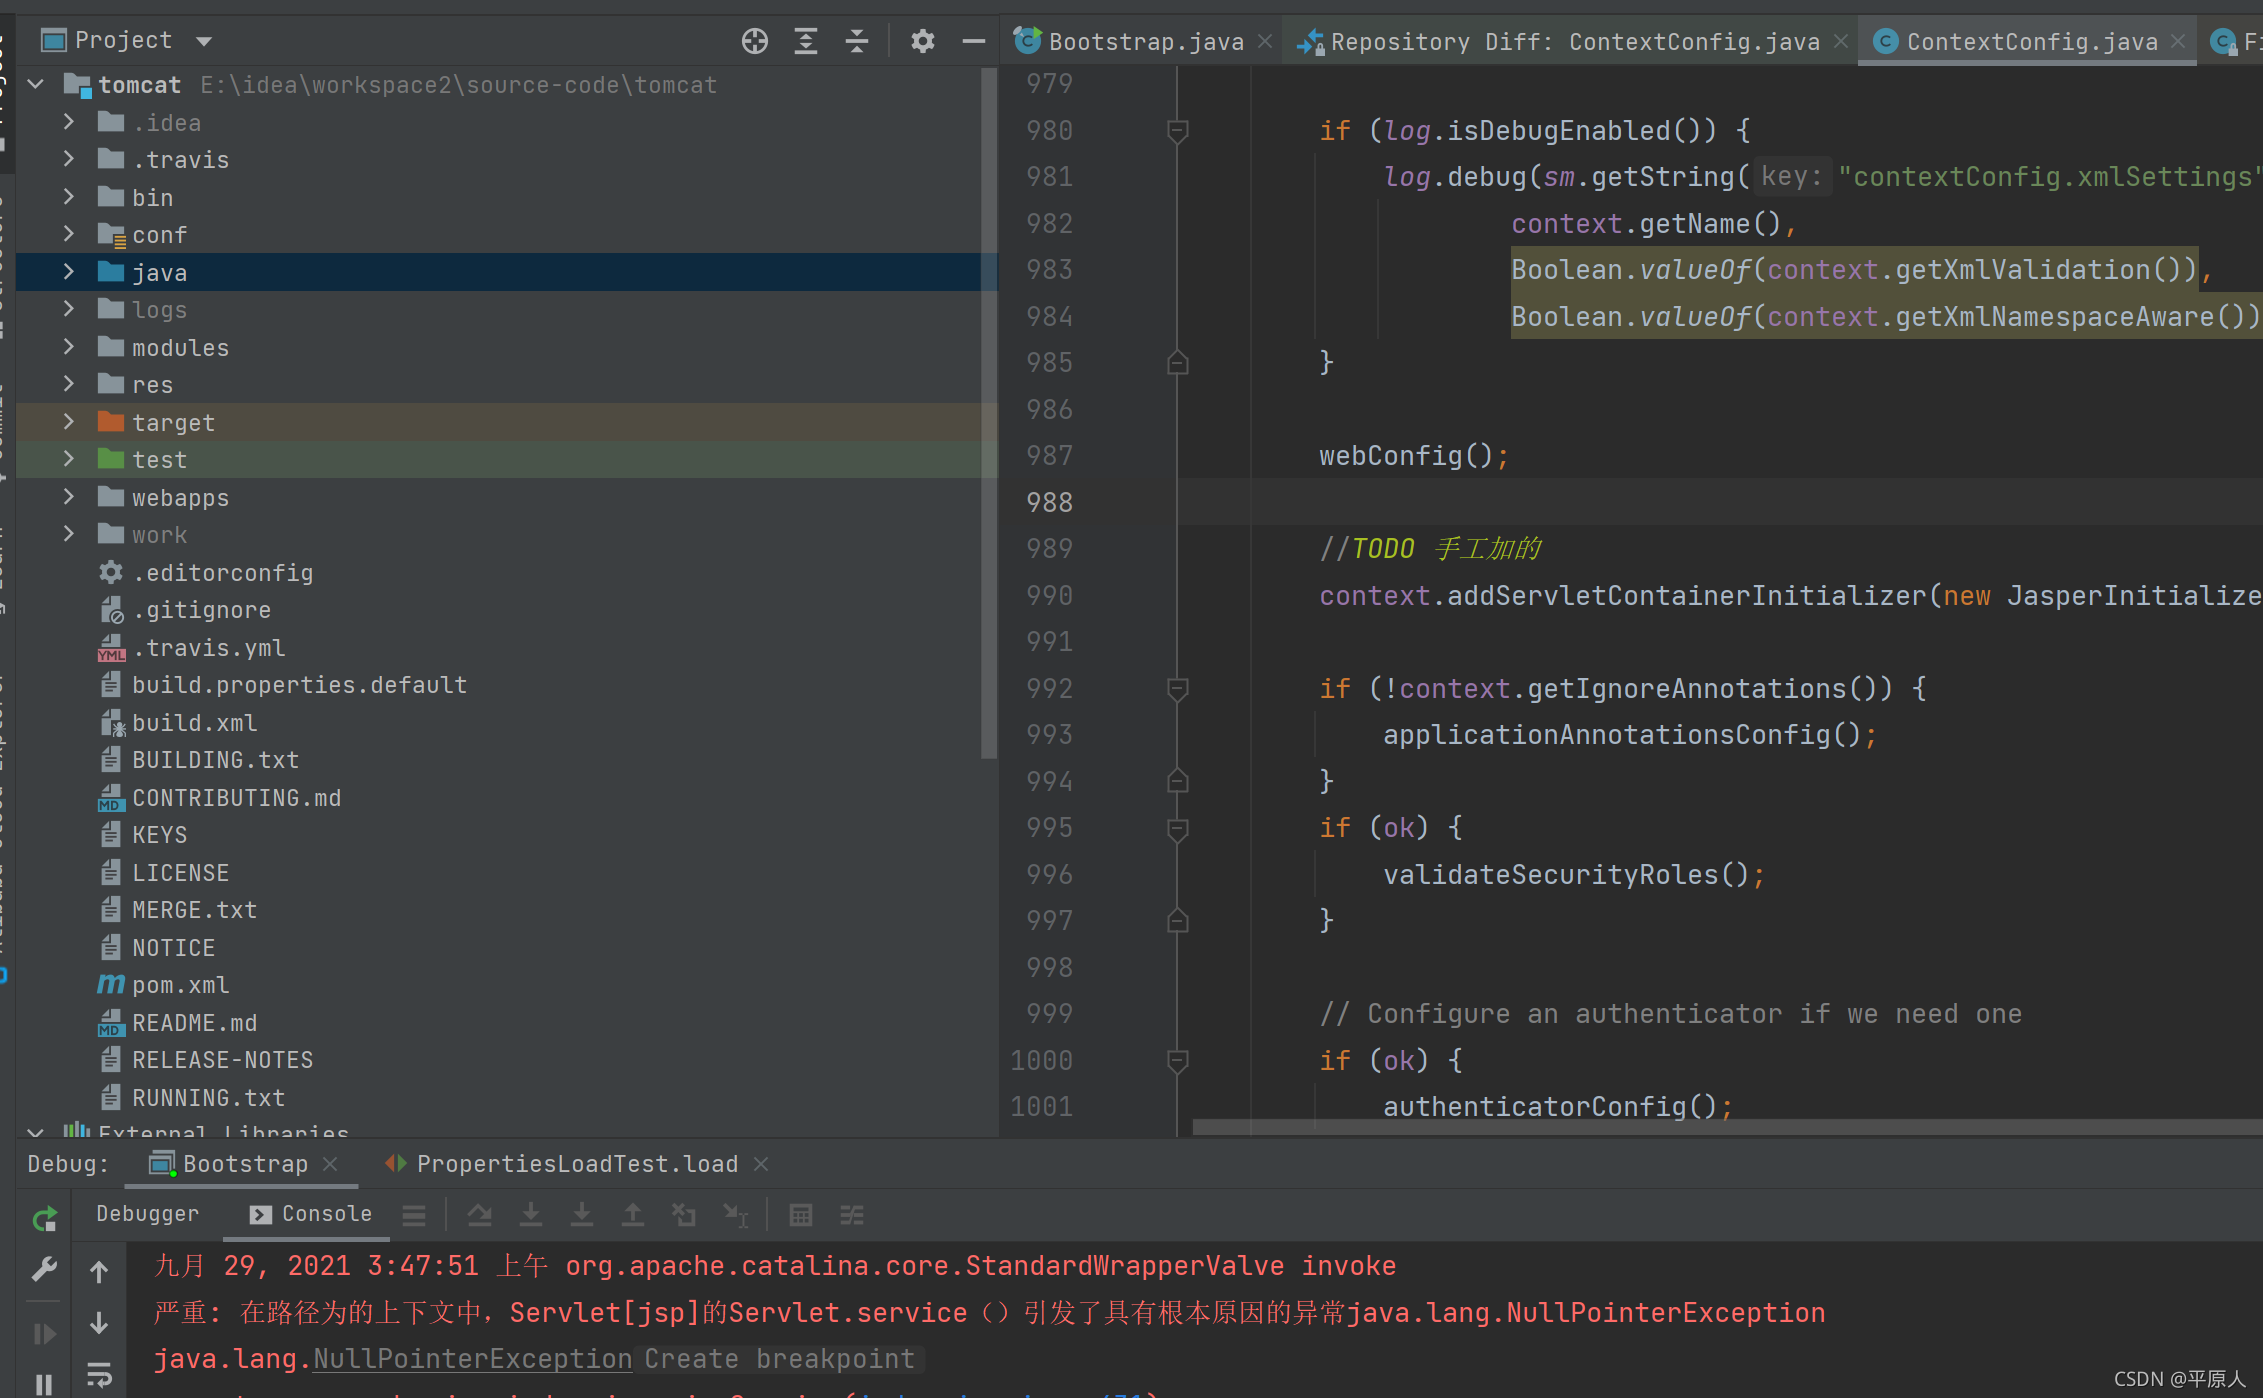Viewport: 2263px width, 1398px height.
Task: Expand the webapps folder
Action: coord(68,497)
